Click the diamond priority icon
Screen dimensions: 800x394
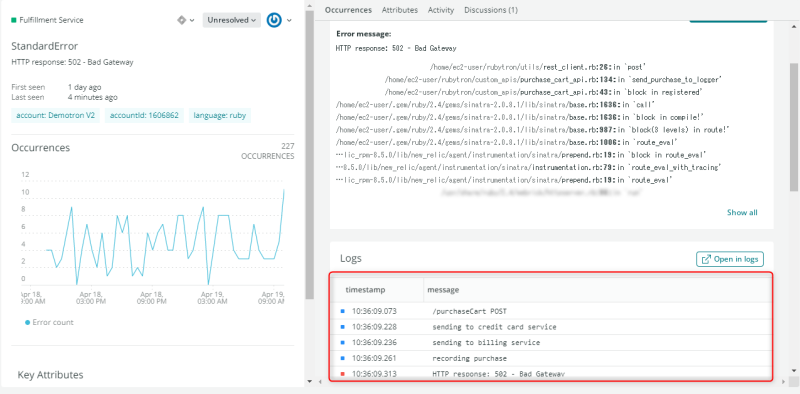click(x=181, y=20)
